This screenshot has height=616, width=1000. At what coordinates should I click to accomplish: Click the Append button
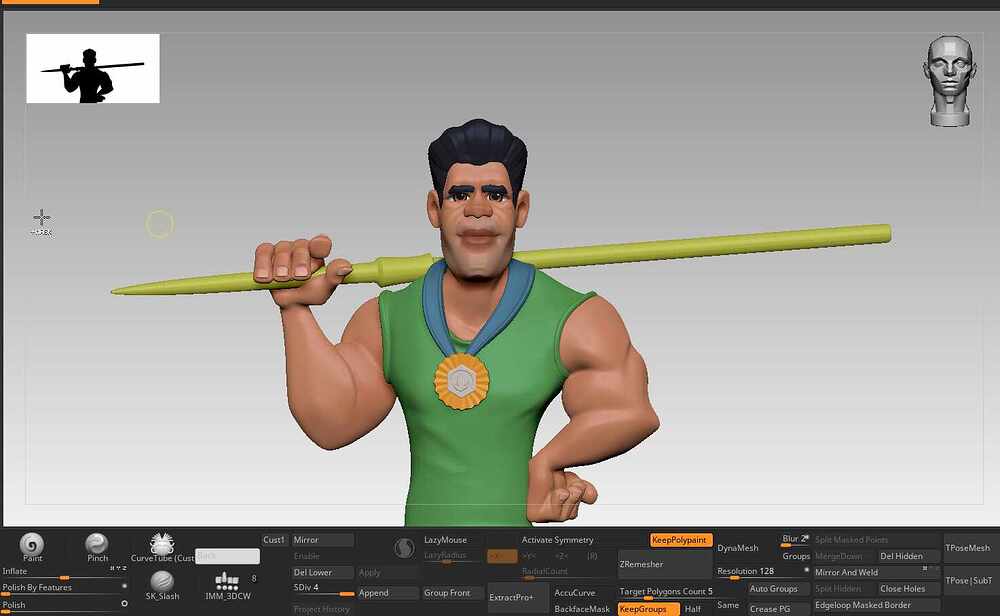[388, 593]
